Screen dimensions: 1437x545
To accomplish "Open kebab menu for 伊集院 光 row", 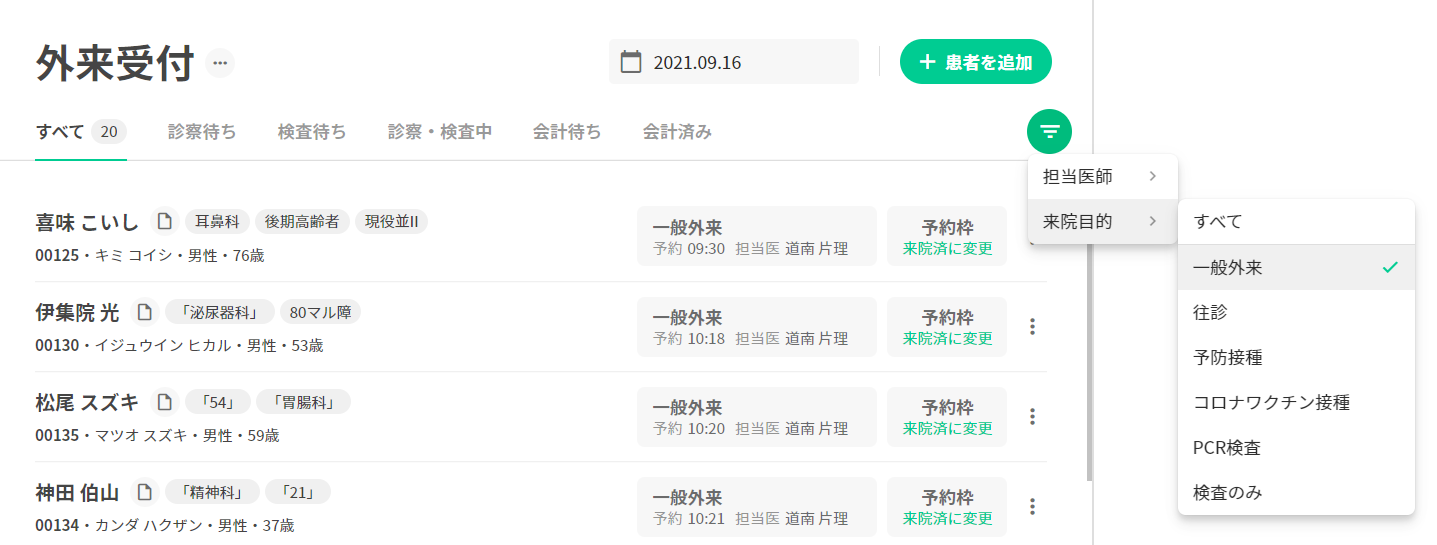I will (1033, 326).
